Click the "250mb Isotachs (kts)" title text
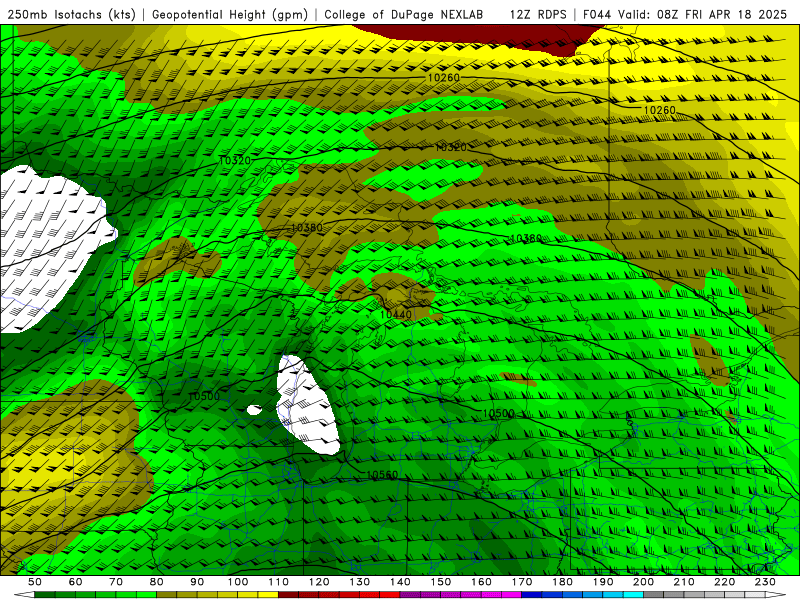Screen dimensions: 800x600 [71, 14]
